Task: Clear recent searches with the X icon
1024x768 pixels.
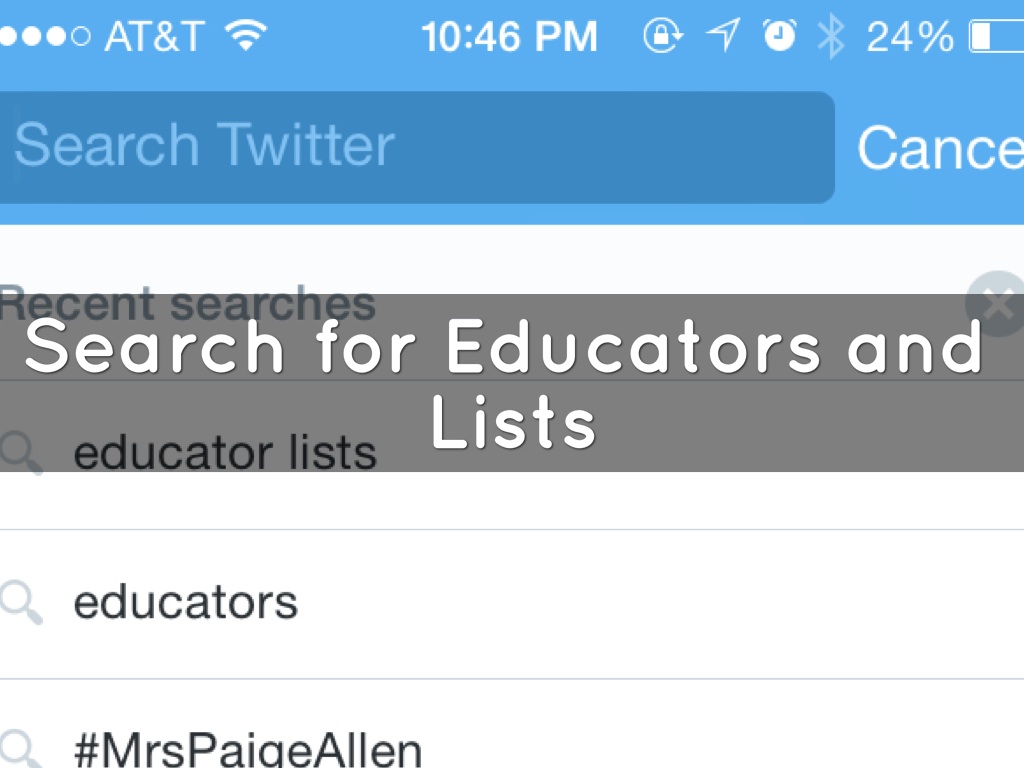Action: pyautogui.click(x=996, y=302)
